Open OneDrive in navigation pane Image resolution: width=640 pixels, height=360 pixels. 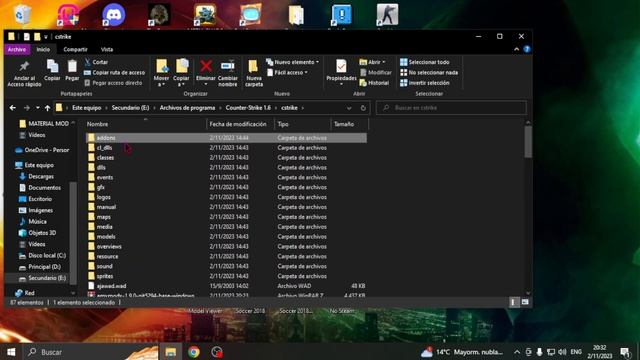(42, 150)
